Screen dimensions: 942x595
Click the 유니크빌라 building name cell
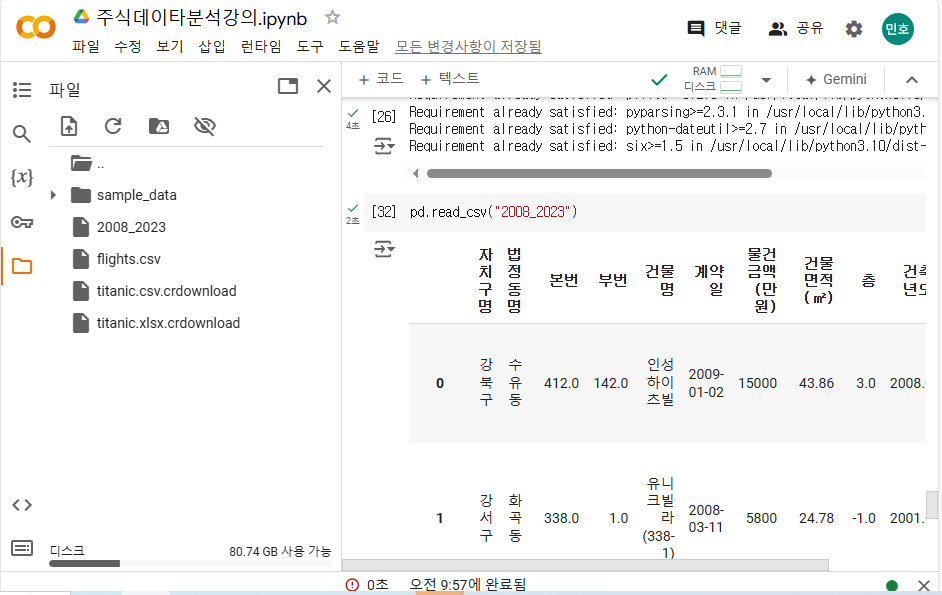click(660, 518)
